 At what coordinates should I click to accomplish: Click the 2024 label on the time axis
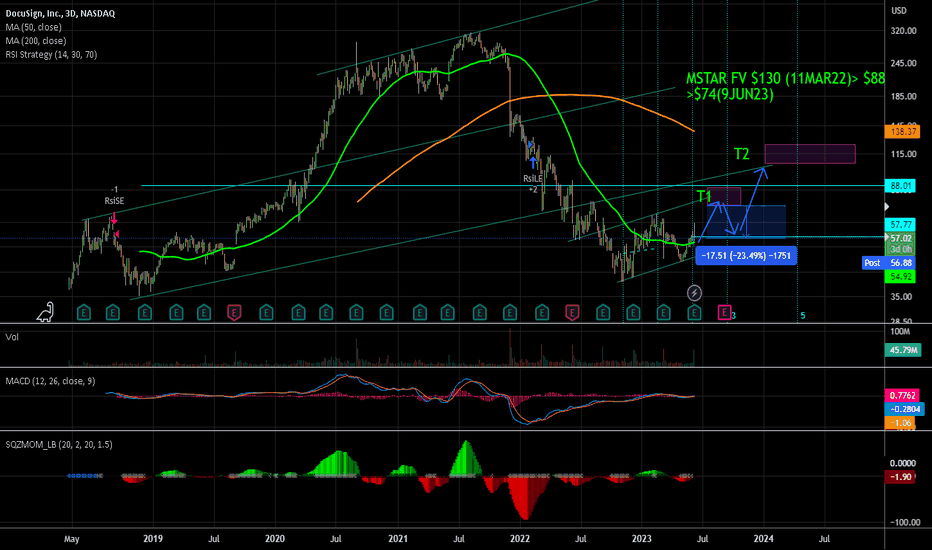(x=763, y=539)
